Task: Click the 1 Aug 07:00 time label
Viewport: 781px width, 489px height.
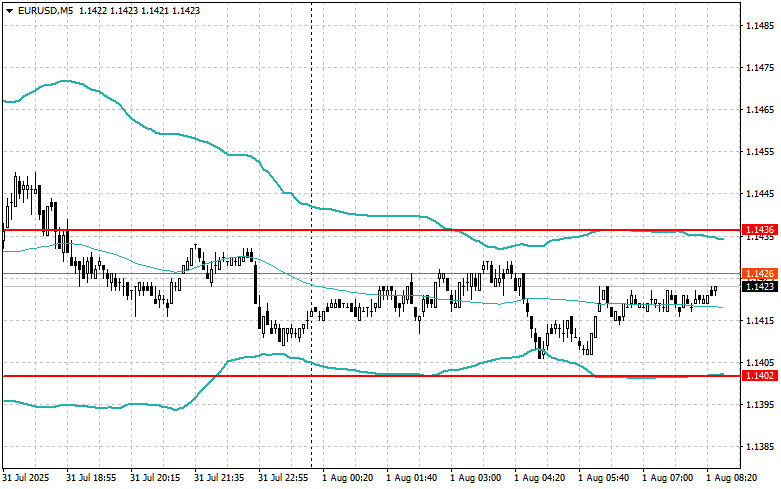Action: [x=667, y=478]
